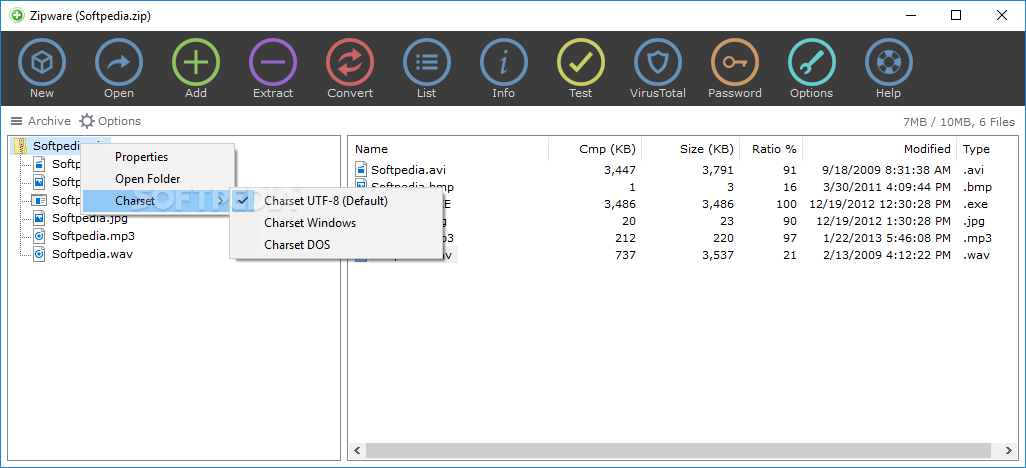Click the Softpedia.jpg icon in the tree

tap(39, 218)
